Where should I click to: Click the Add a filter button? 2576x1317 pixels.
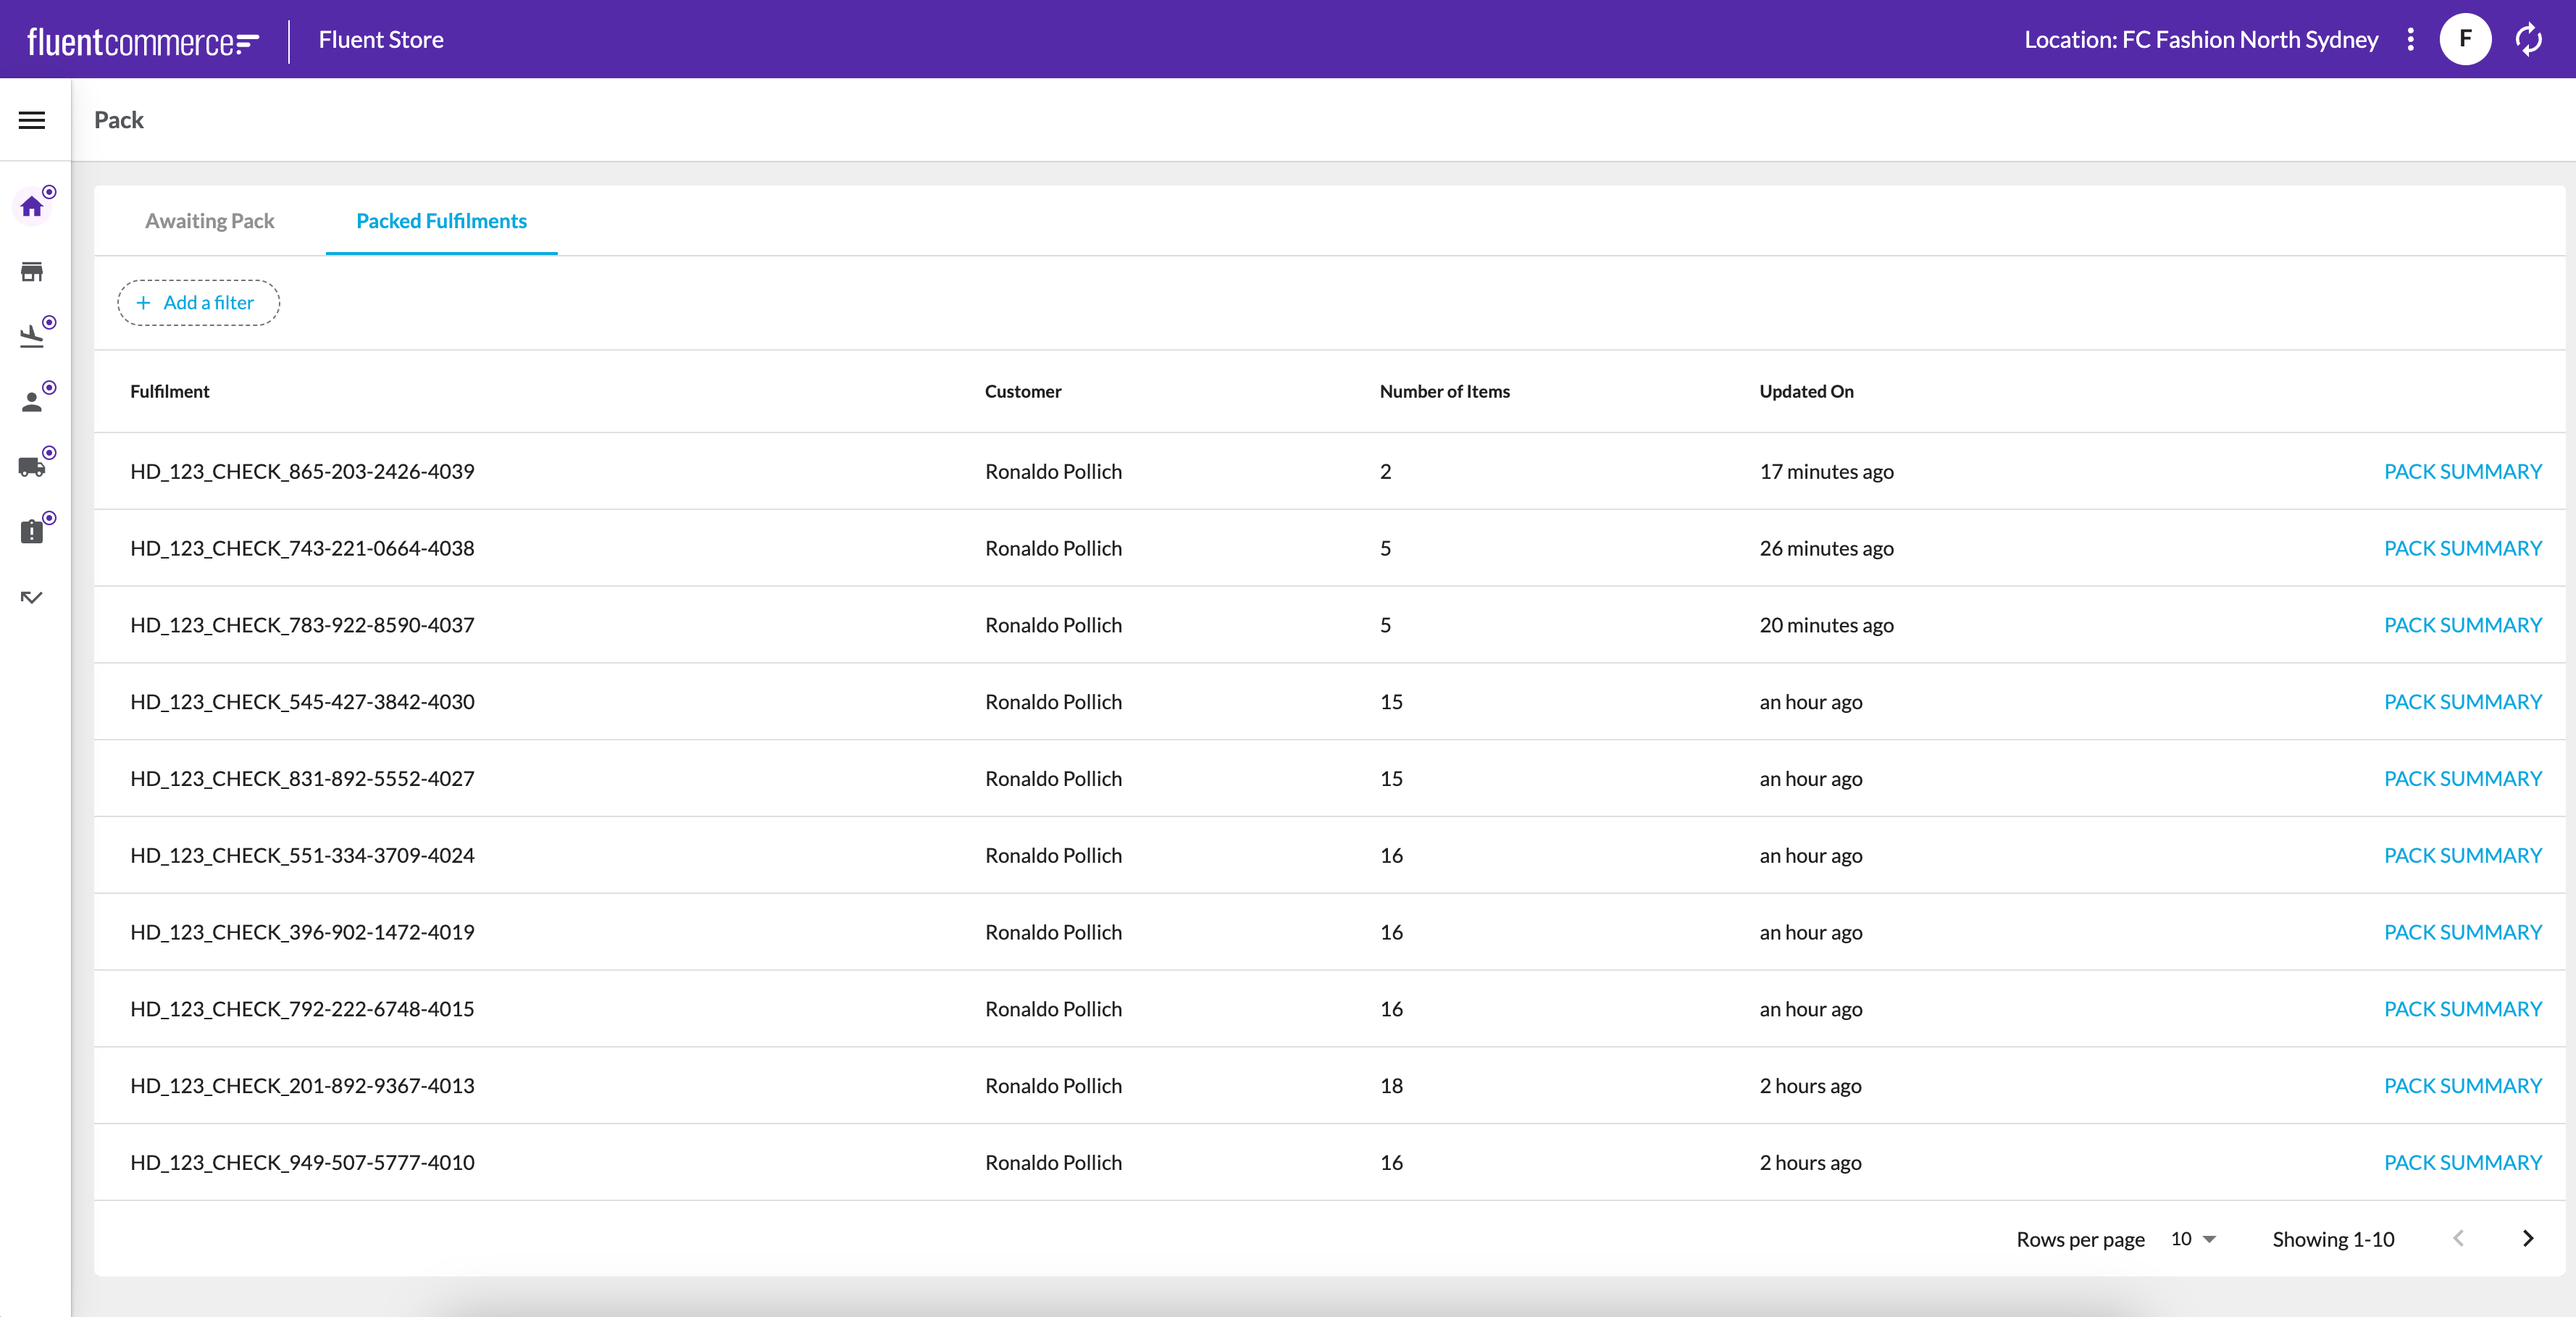click(x=198, y=303)
